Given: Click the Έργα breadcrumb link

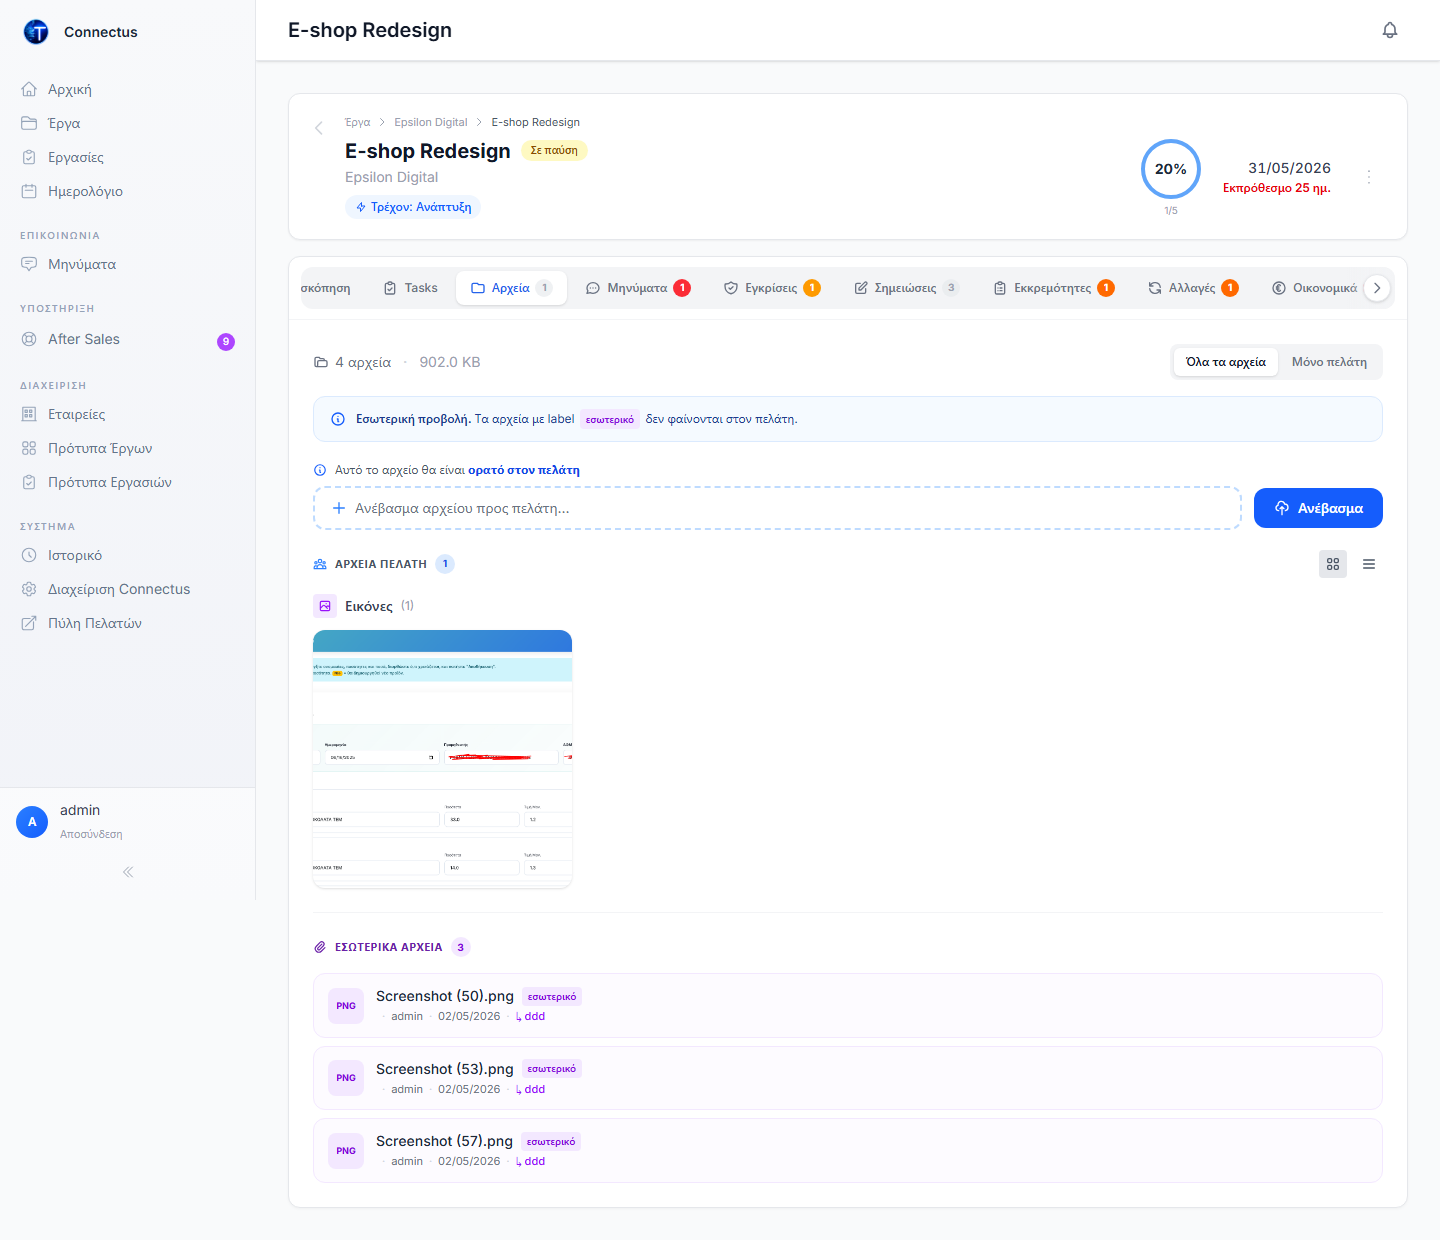Looking at the screenshot, I should pos(357,122).
